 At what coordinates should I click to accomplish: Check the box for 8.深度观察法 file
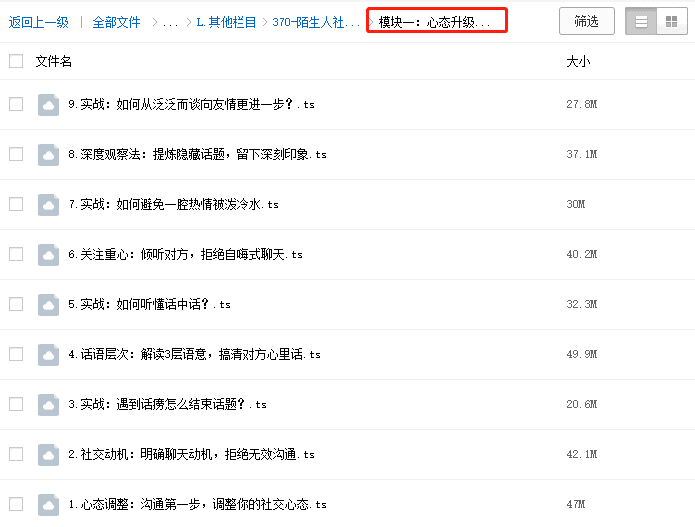16,154
